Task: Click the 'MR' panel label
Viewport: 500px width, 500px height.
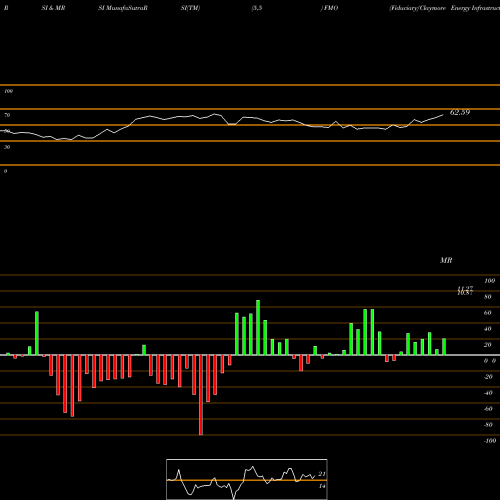Action: 446,260
